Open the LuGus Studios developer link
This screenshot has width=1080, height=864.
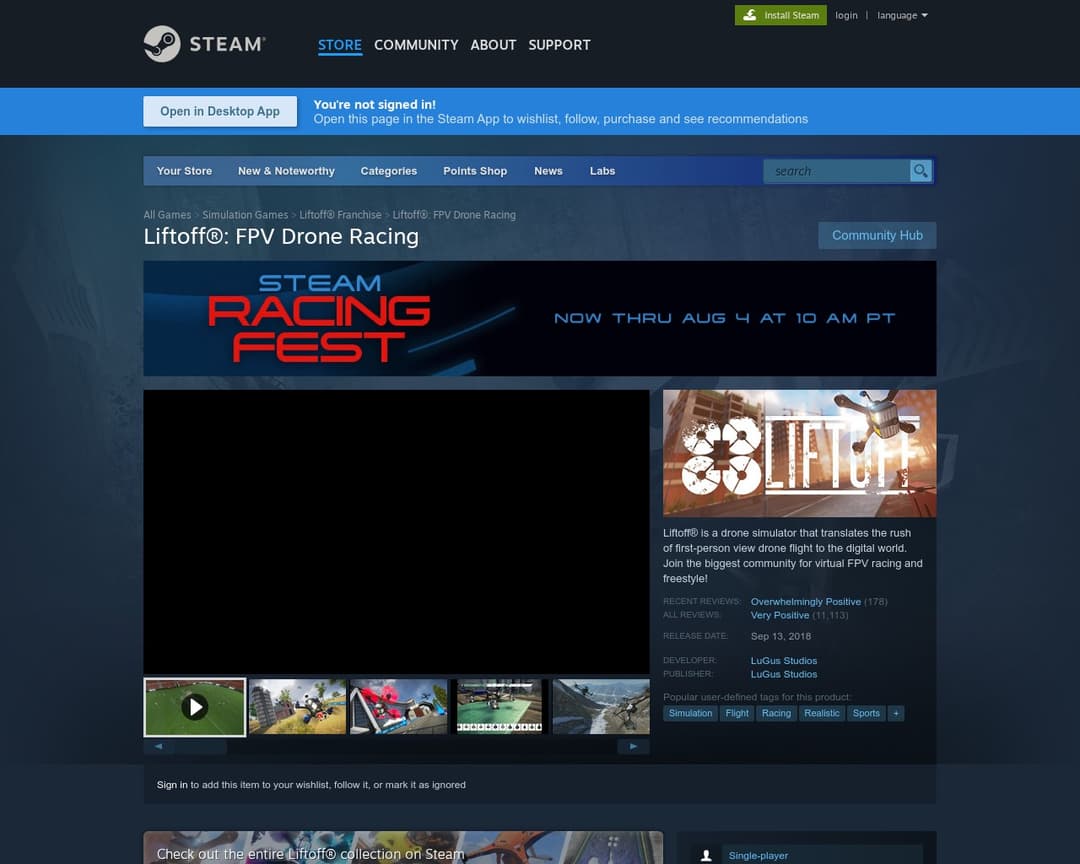pyautogui.click(x=784, y=661)
